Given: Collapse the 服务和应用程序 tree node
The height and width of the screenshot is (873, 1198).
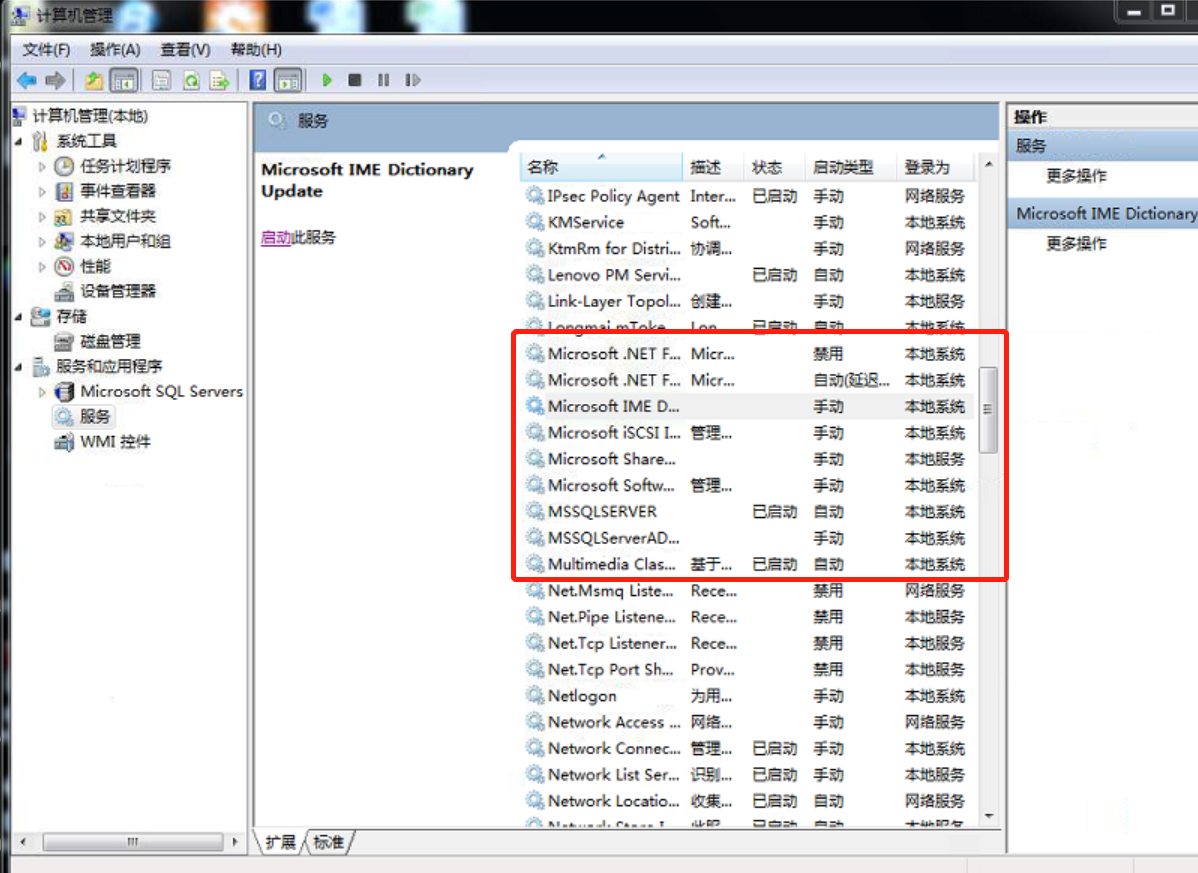Looking at the screenshot, I should (x=18, y=367).
